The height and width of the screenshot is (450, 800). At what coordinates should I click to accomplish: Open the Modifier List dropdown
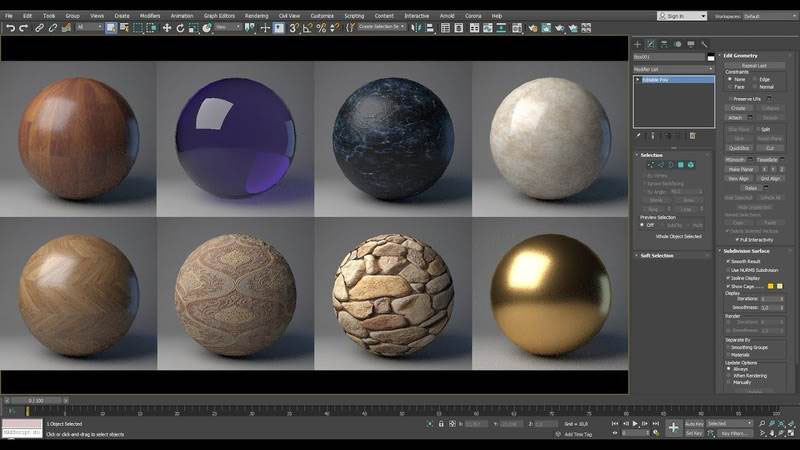pyautogui.click(x=673, y=69)
